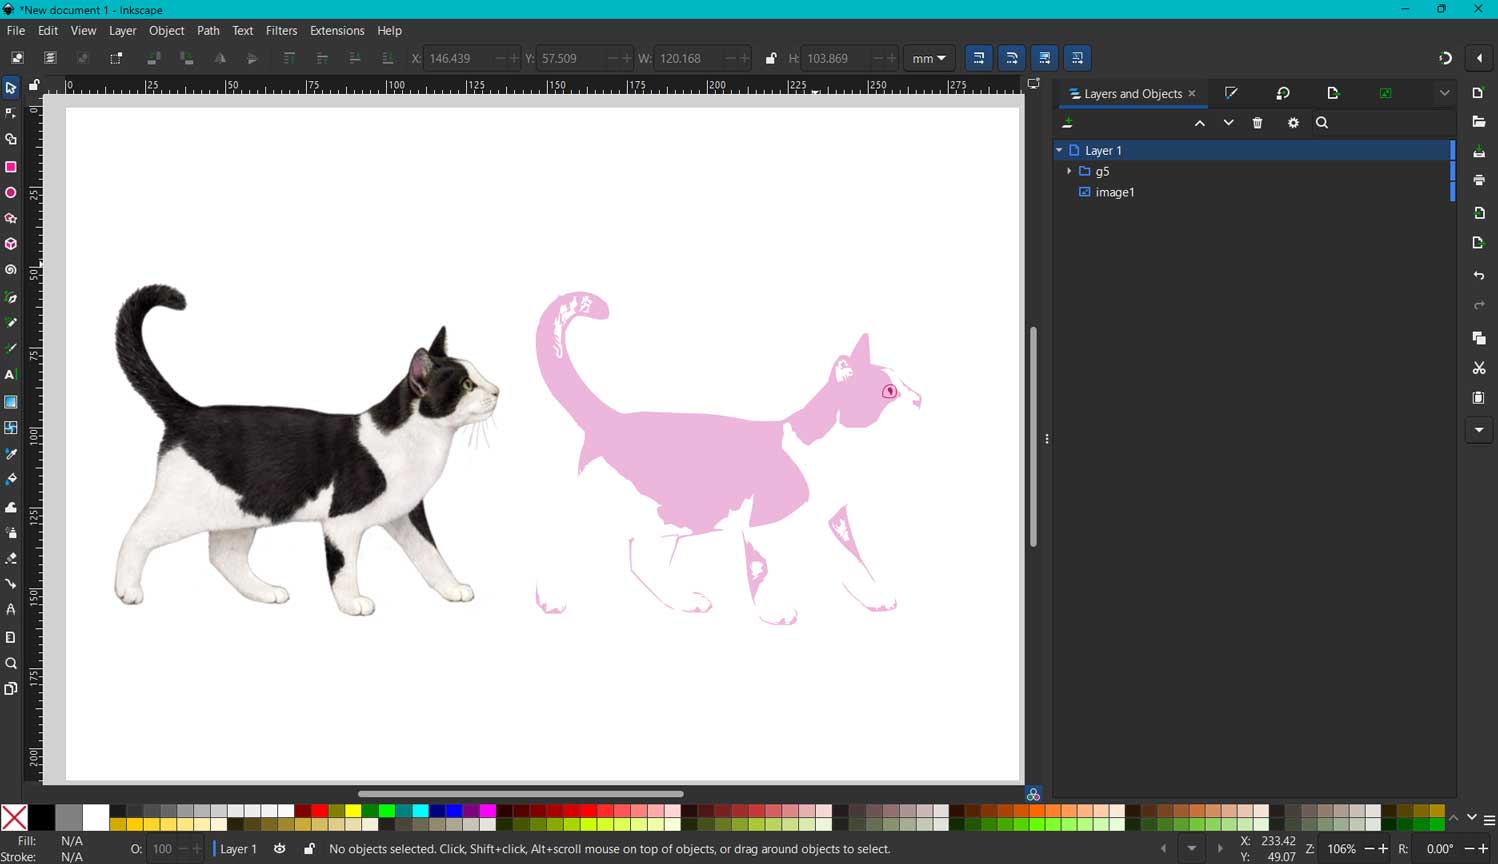Select the pure red color swatch
The height and width of the screenshot is (864, 1498).
[320, 812]
